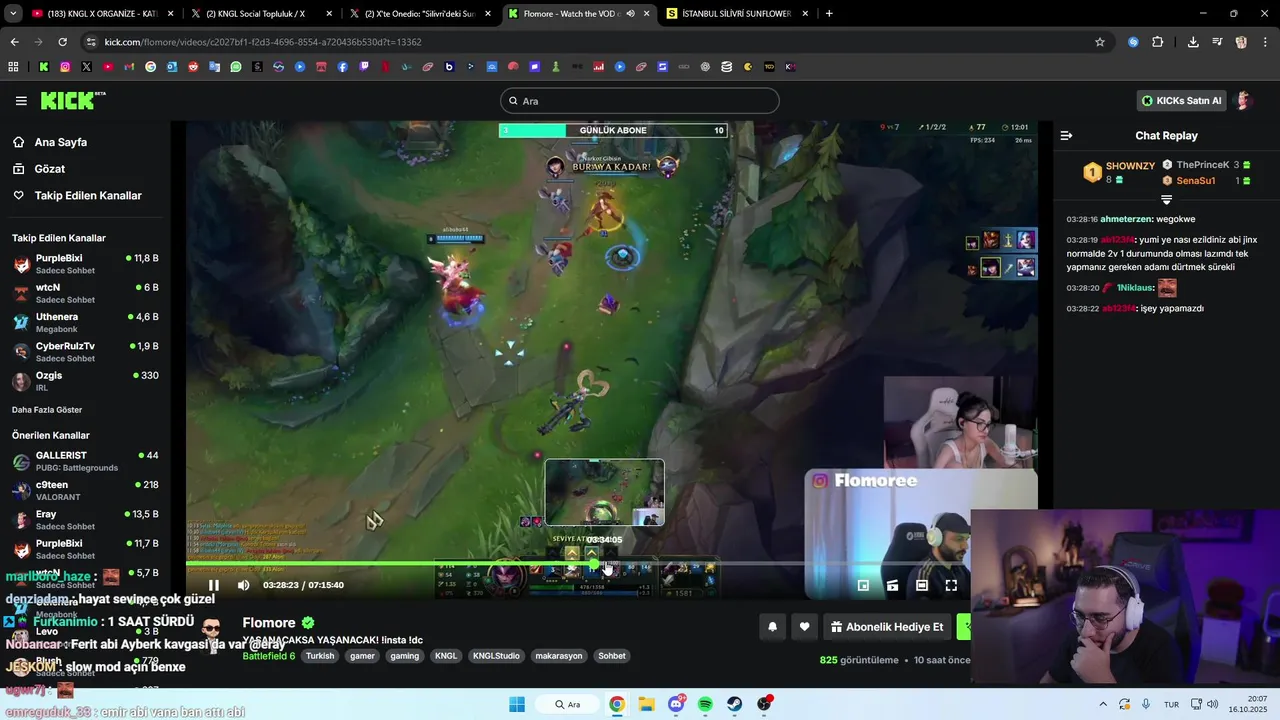Viewport: 1280px width, 720px height.
Task: Open Chrome media controls
Action: 1217,42
